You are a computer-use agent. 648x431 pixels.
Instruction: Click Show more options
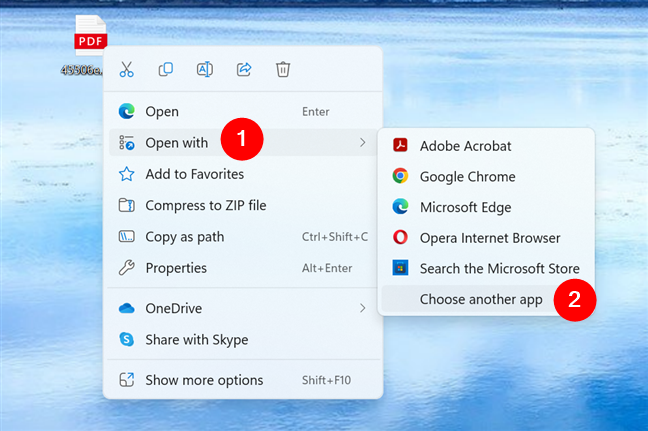point(204,380)
